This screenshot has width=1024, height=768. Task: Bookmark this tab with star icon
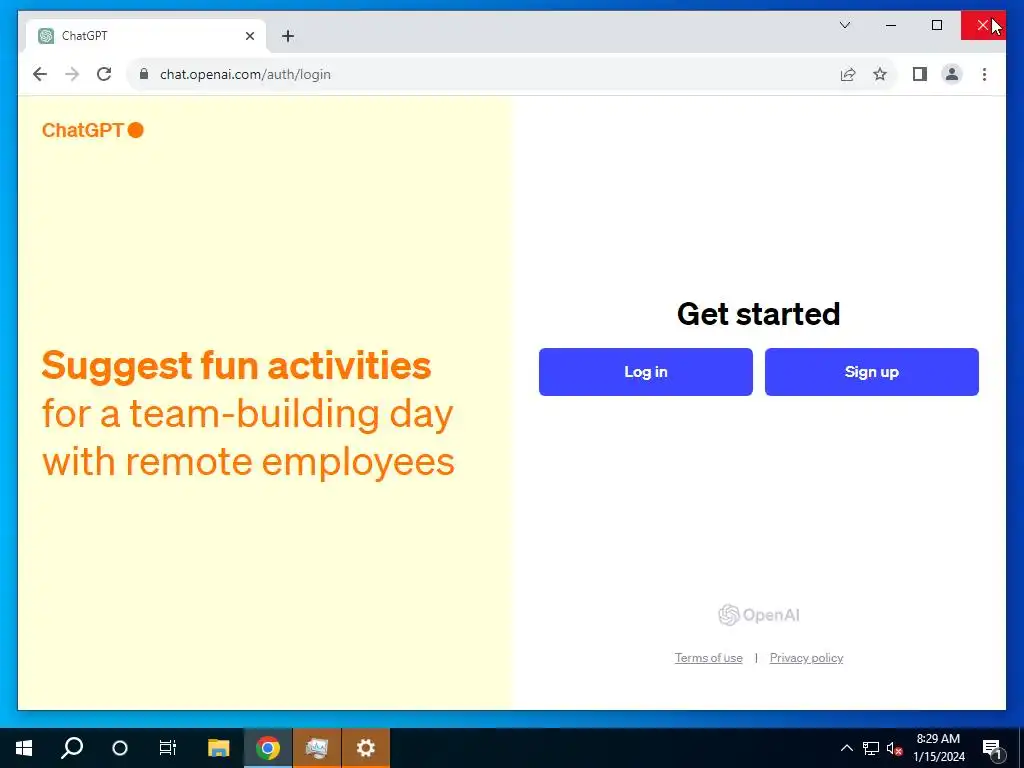(x=880, y=74)
